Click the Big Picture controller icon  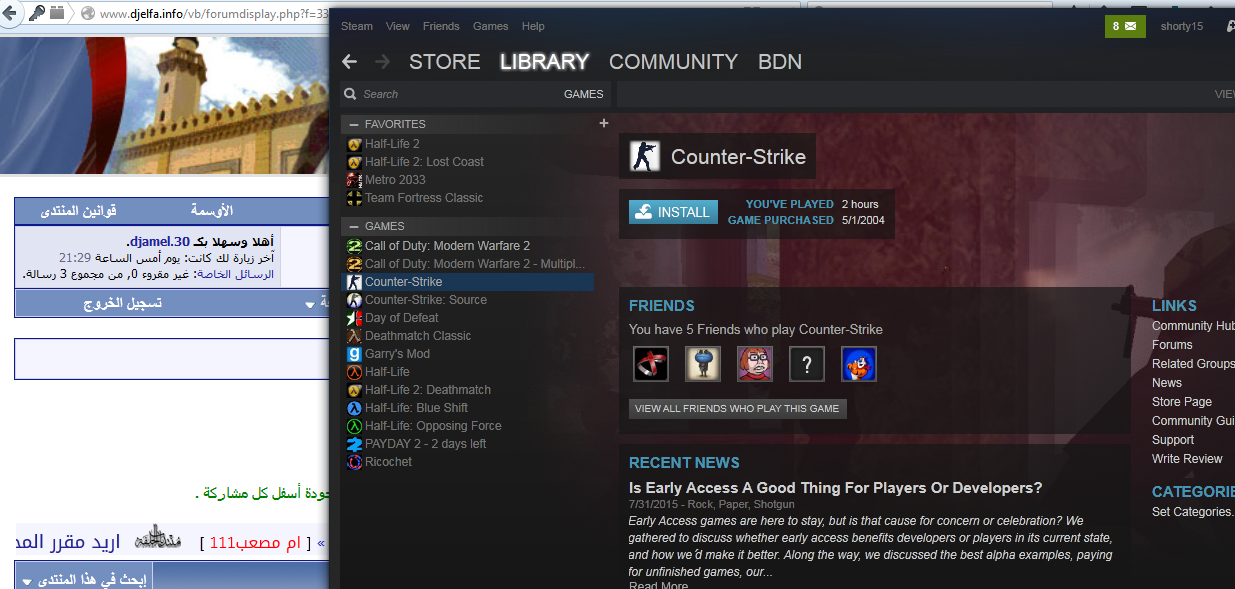[x=1228, y=26]
